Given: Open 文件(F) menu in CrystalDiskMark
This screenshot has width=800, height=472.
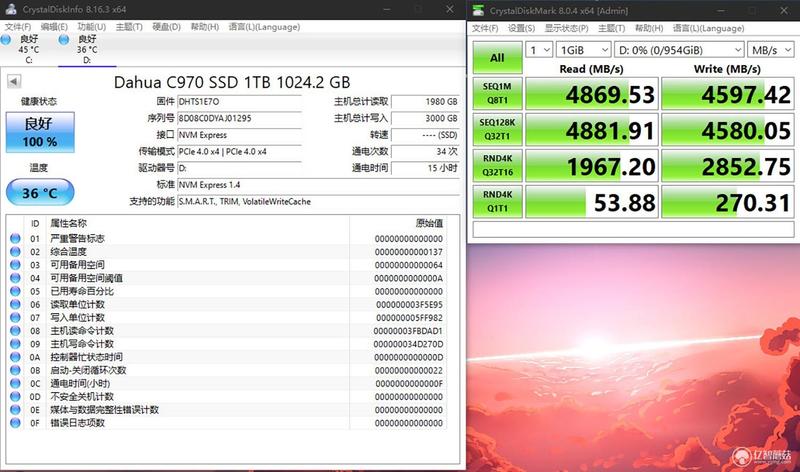Looking at the screenshot, I should 485,29.
